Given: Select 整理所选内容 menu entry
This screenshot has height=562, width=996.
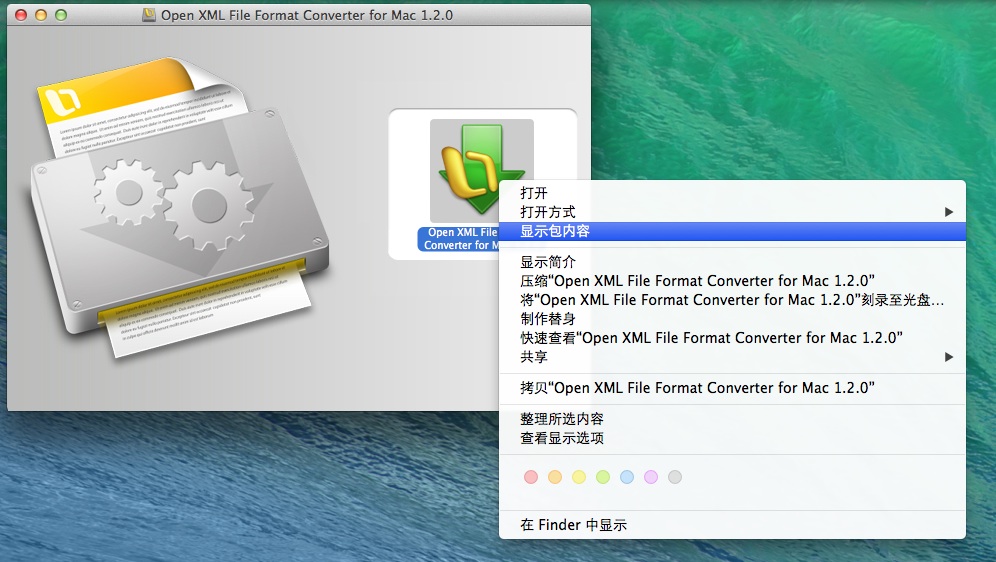Looking at the screenshot, I should (732, 419).
